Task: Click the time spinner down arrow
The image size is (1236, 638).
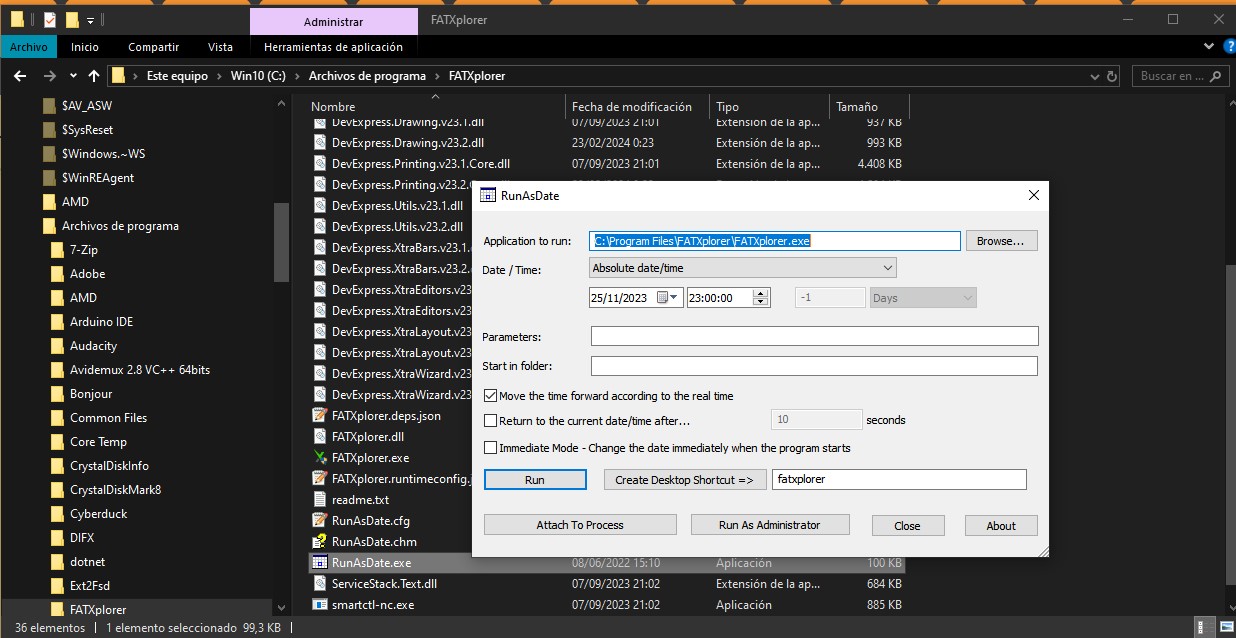Action: pyautogui.click(x=761, y=302)
